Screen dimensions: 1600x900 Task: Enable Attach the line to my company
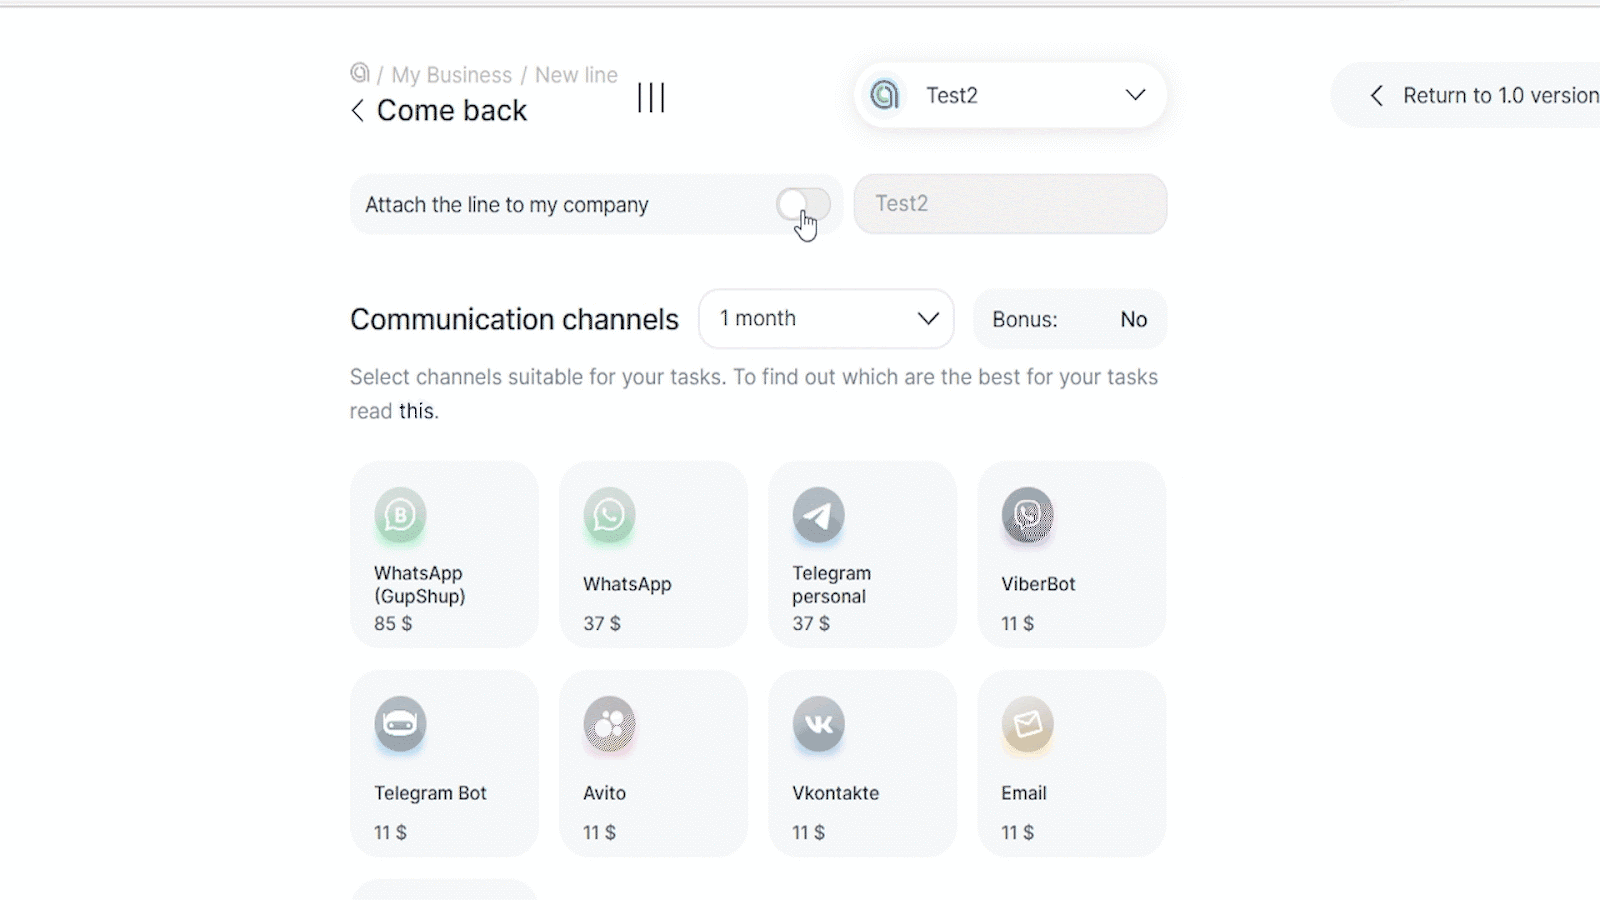pyautogui.click(x=803, y=205)
